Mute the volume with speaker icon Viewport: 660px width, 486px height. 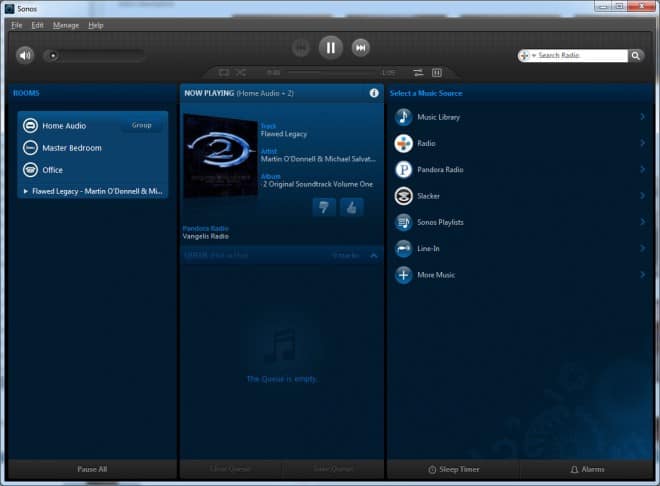[25, 55]
